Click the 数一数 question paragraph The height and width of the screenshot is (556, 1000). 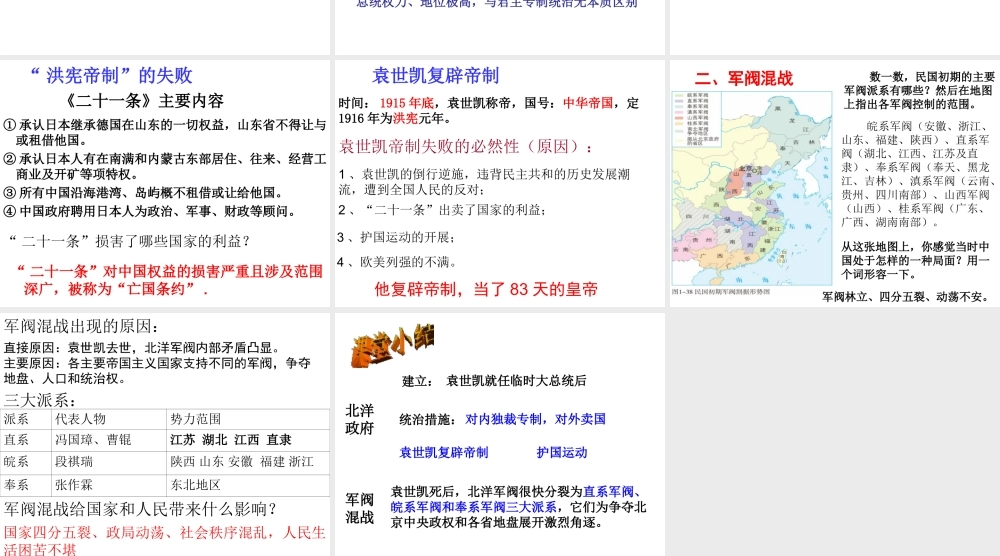point(919,91)
